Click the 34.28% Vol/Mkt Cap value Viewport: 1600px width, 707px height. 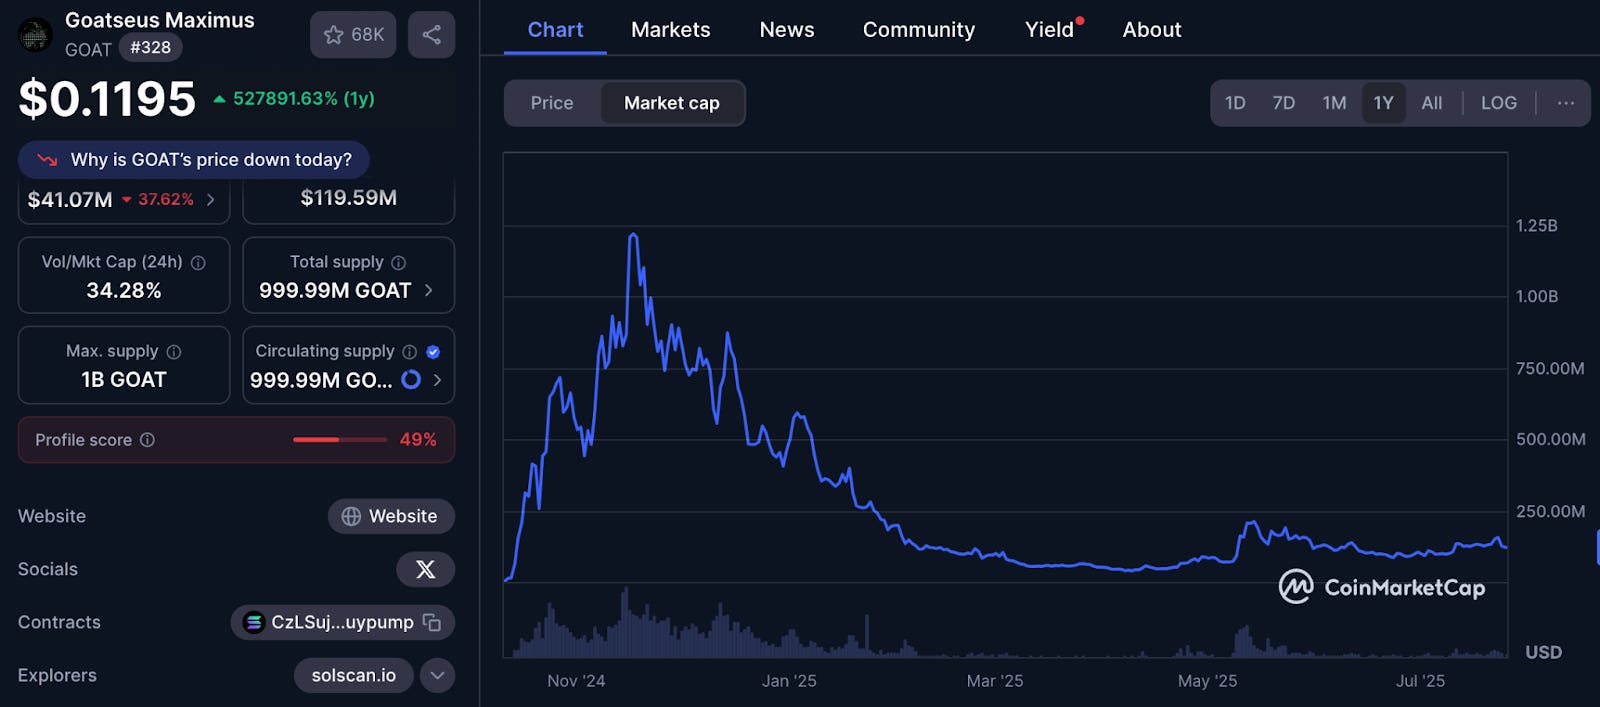[x=124, y=291]
